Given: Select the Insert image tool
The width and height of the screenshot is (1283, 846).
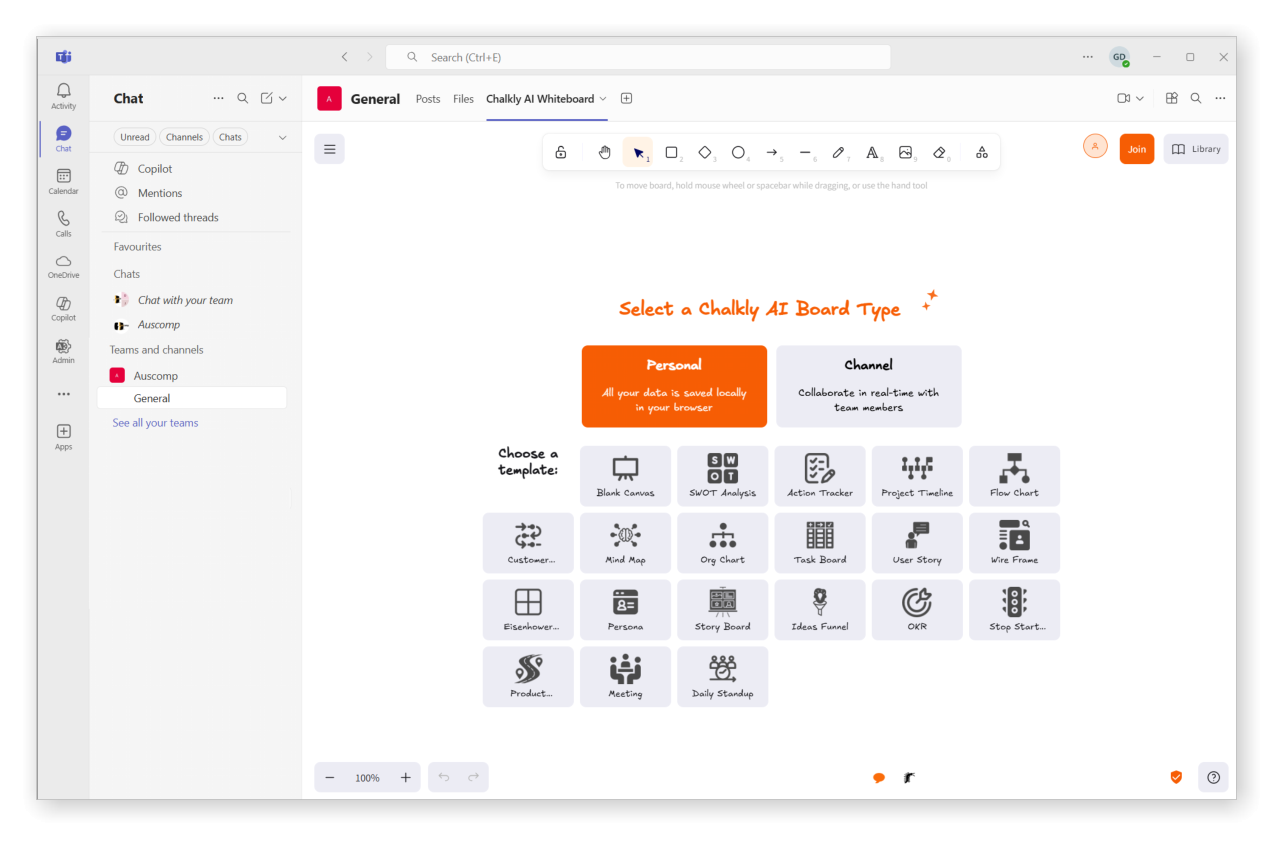Looking at the screenshot, I should (905, 152).
